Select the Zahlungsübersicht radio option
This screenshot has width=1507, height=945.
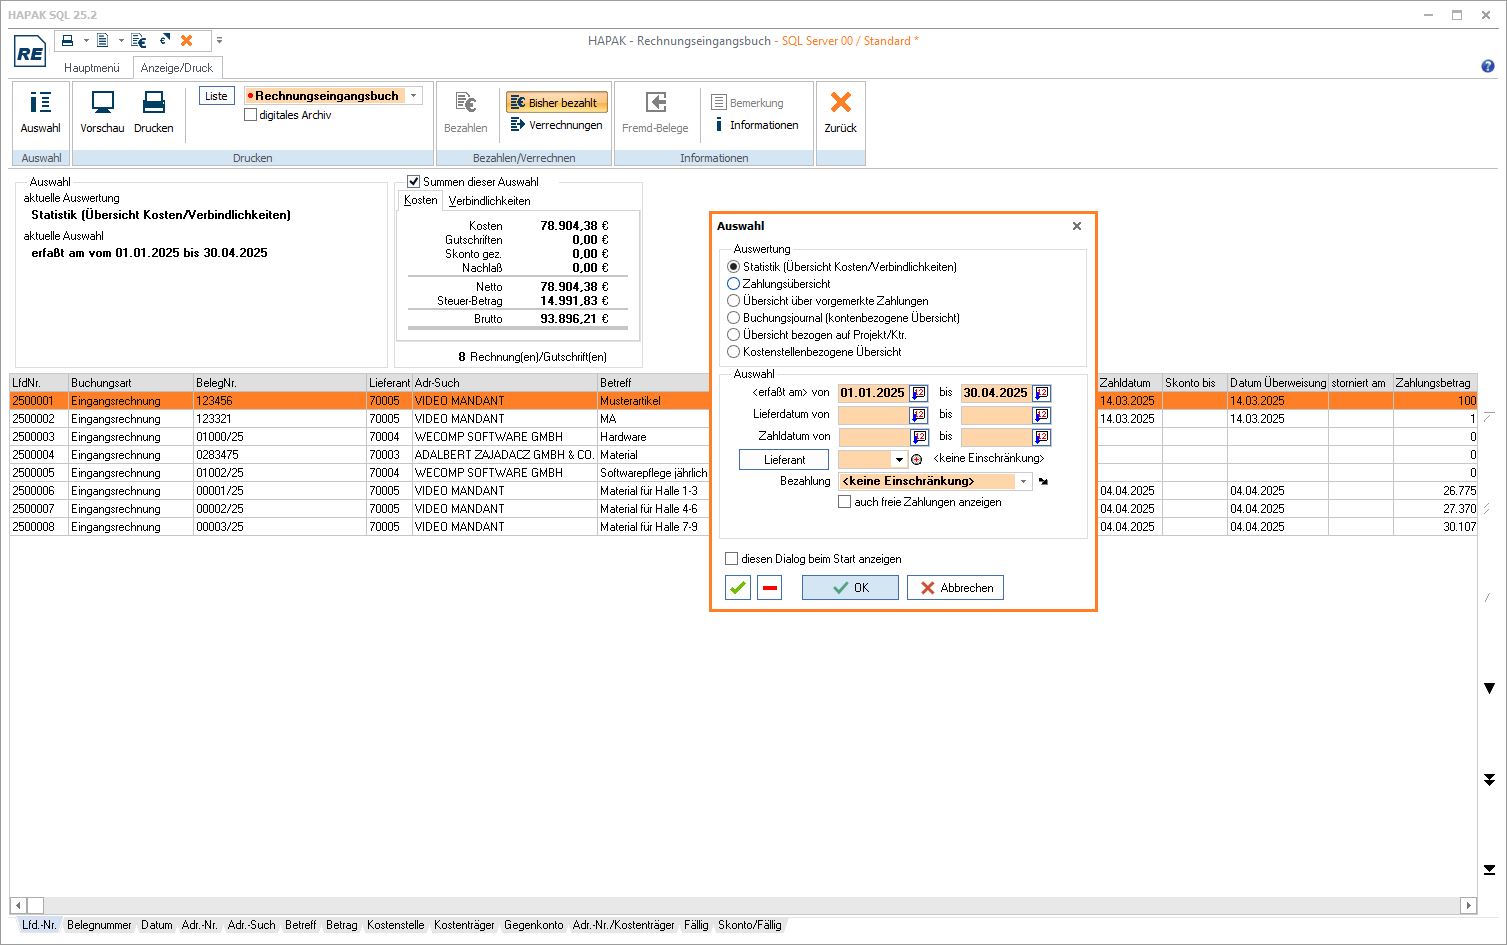coord(734,284)
